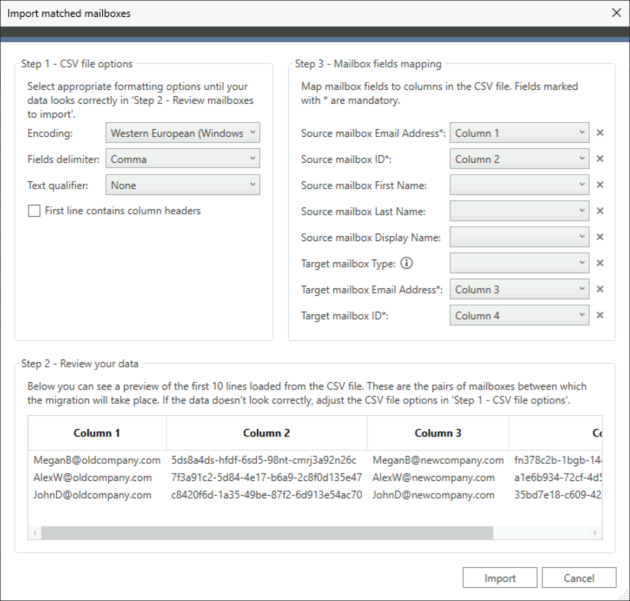Viewport: 630px width, 601px height.
Task: Clear the Source mailbox First Name mapping
Action: click(600, 185)
